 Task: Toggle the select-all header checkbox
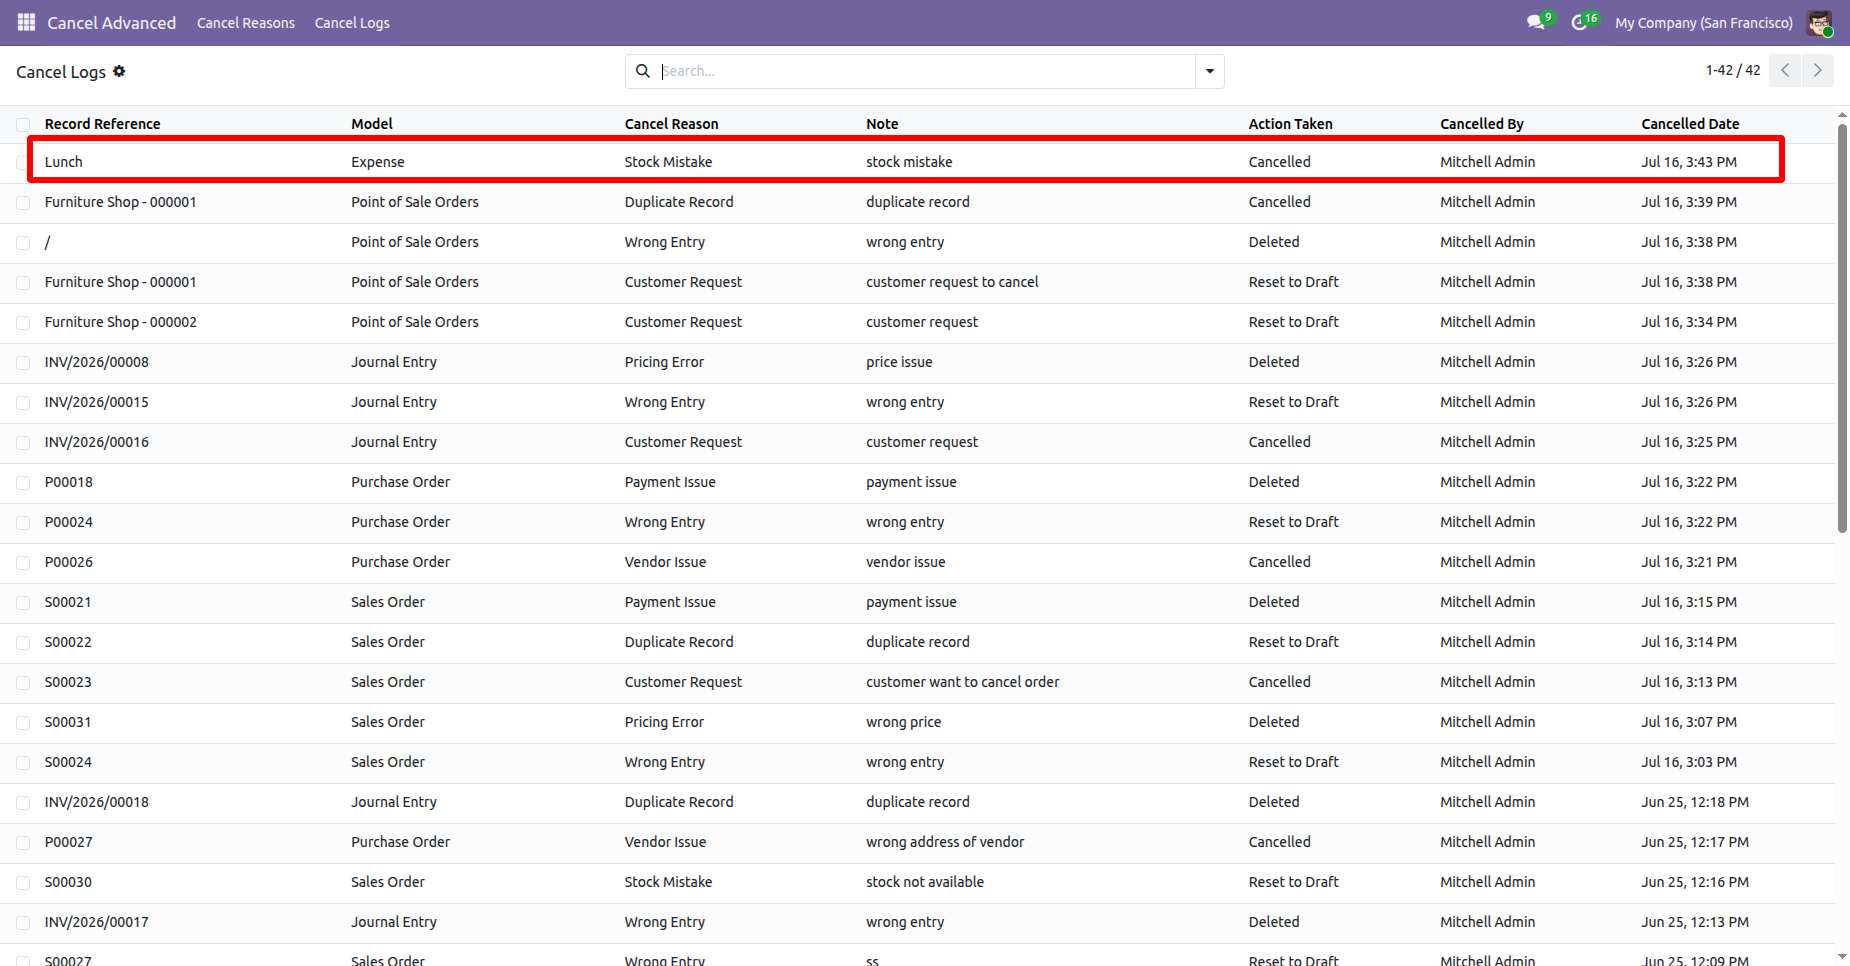pos(23,124)
